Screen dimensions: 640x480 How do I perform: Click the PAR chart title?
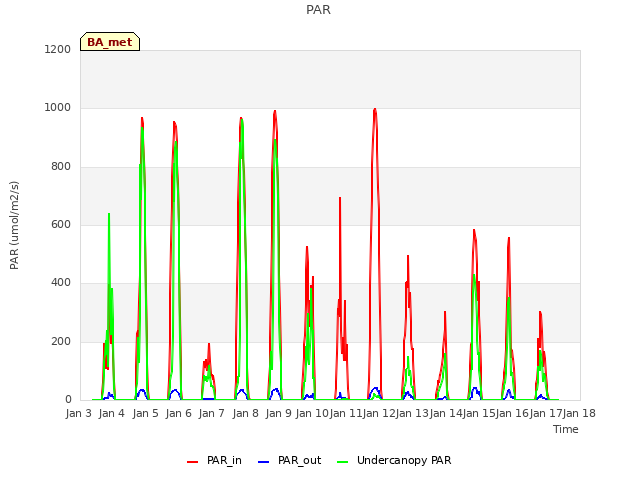pos(318,9)
